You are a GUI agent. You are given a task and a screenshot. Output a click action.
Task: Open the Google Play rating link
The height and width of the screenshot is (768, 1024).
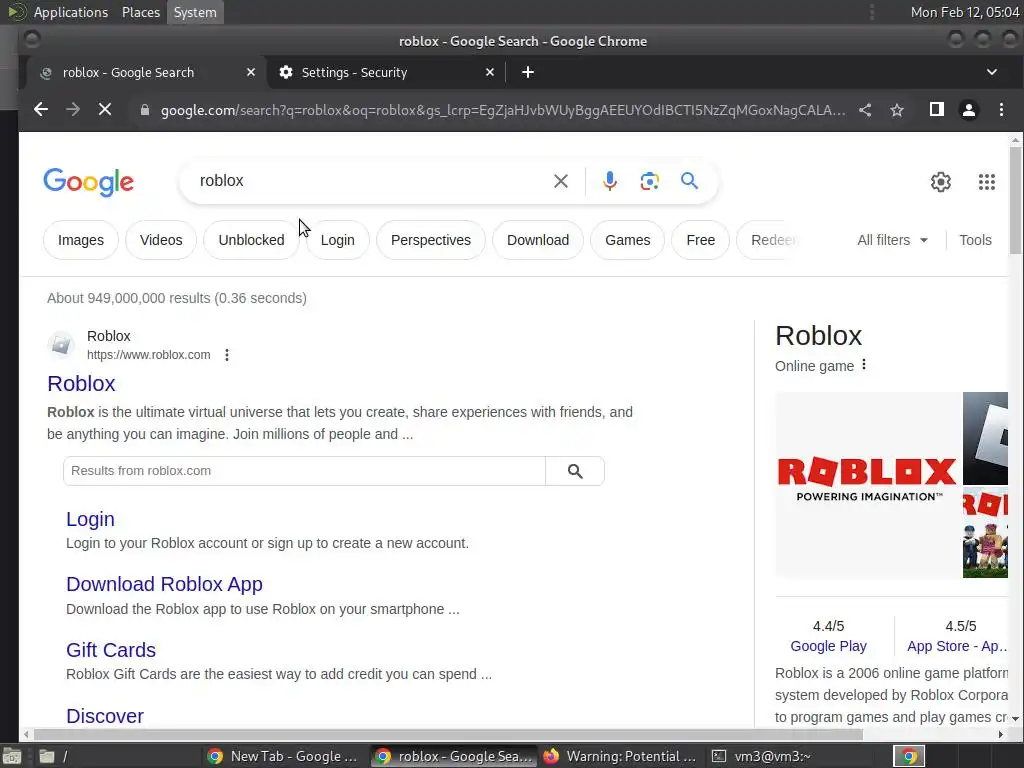tap(828, 647)
